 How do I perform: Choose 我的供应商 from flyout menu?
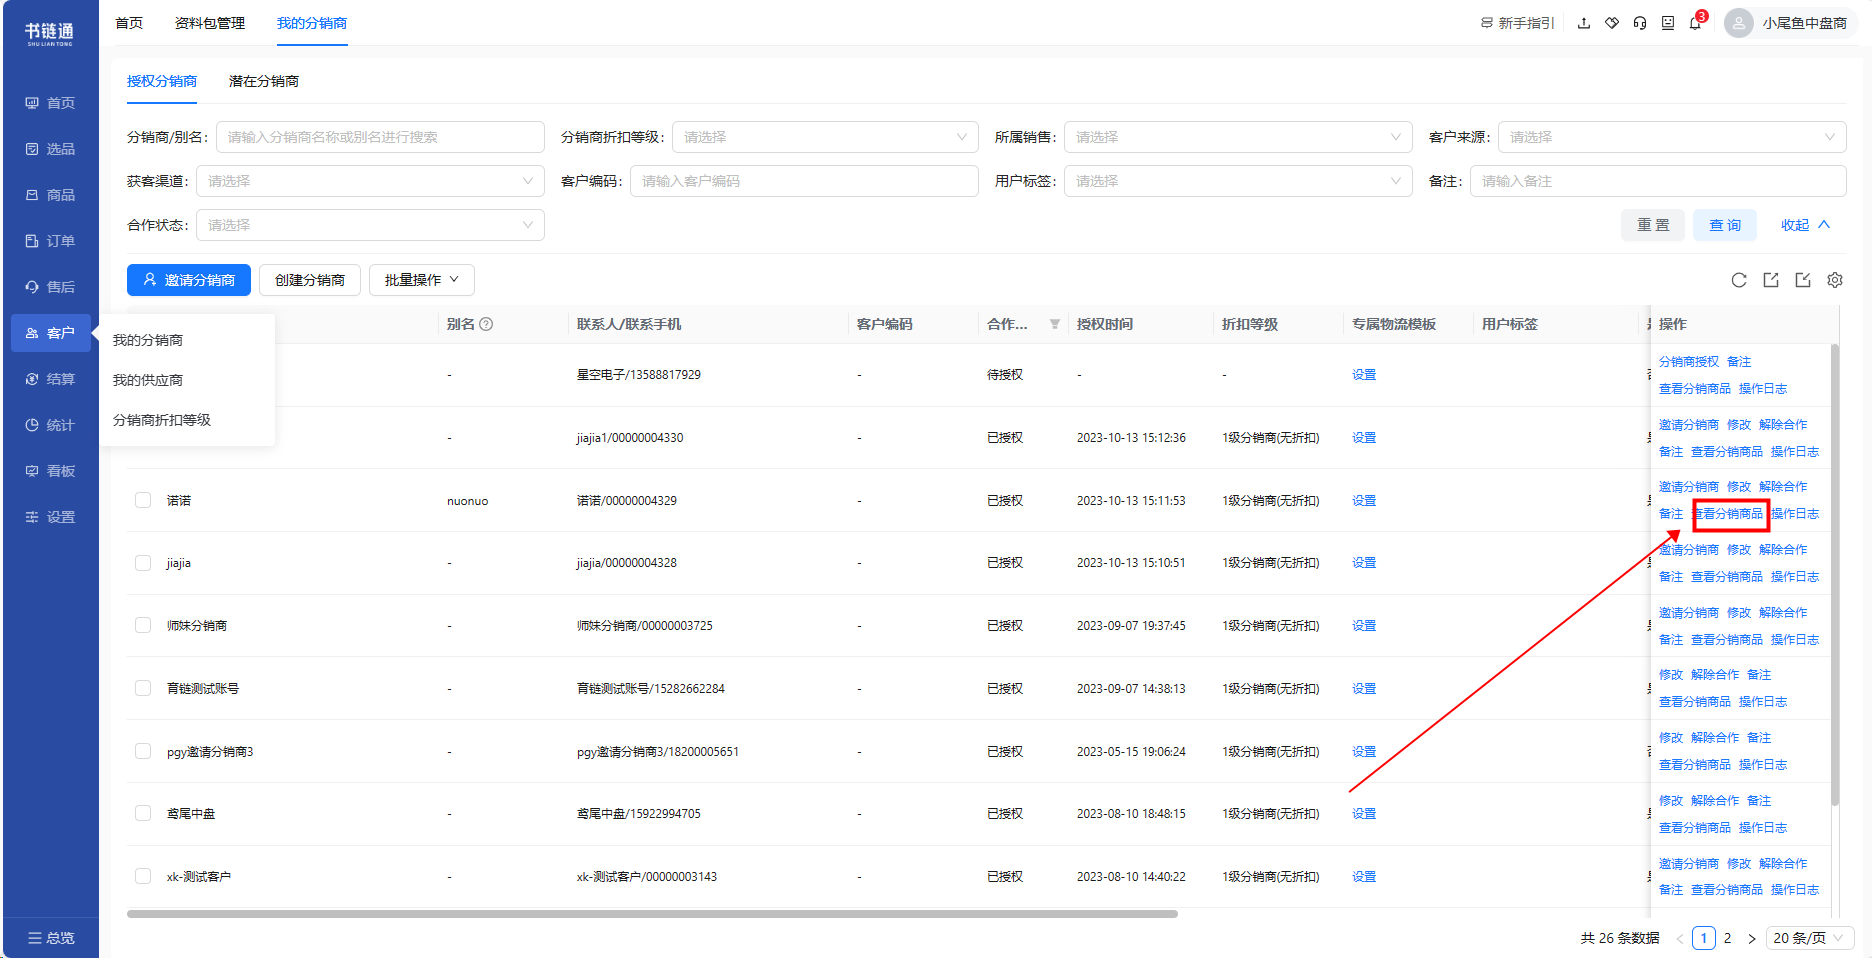[x=148, y=380]
